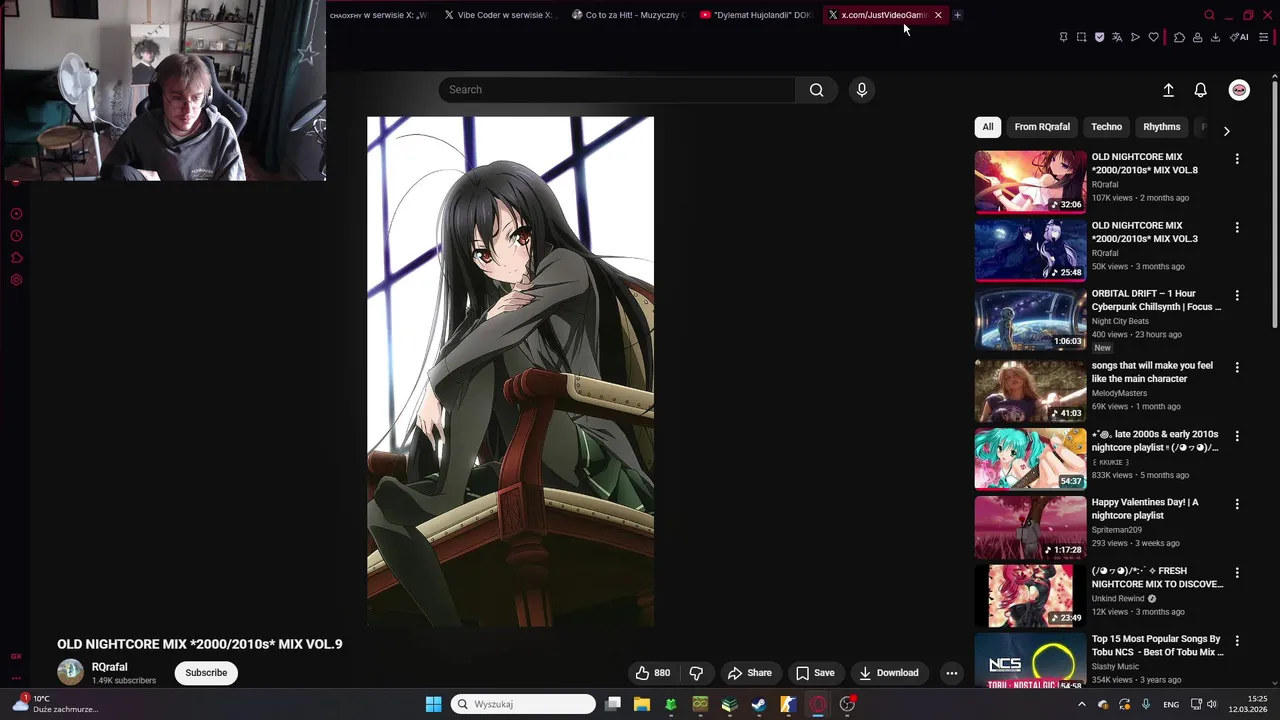Click the Download button
Image resolution: width=1280 pixels, height=720 pixels.
click(x=889, y=673)
